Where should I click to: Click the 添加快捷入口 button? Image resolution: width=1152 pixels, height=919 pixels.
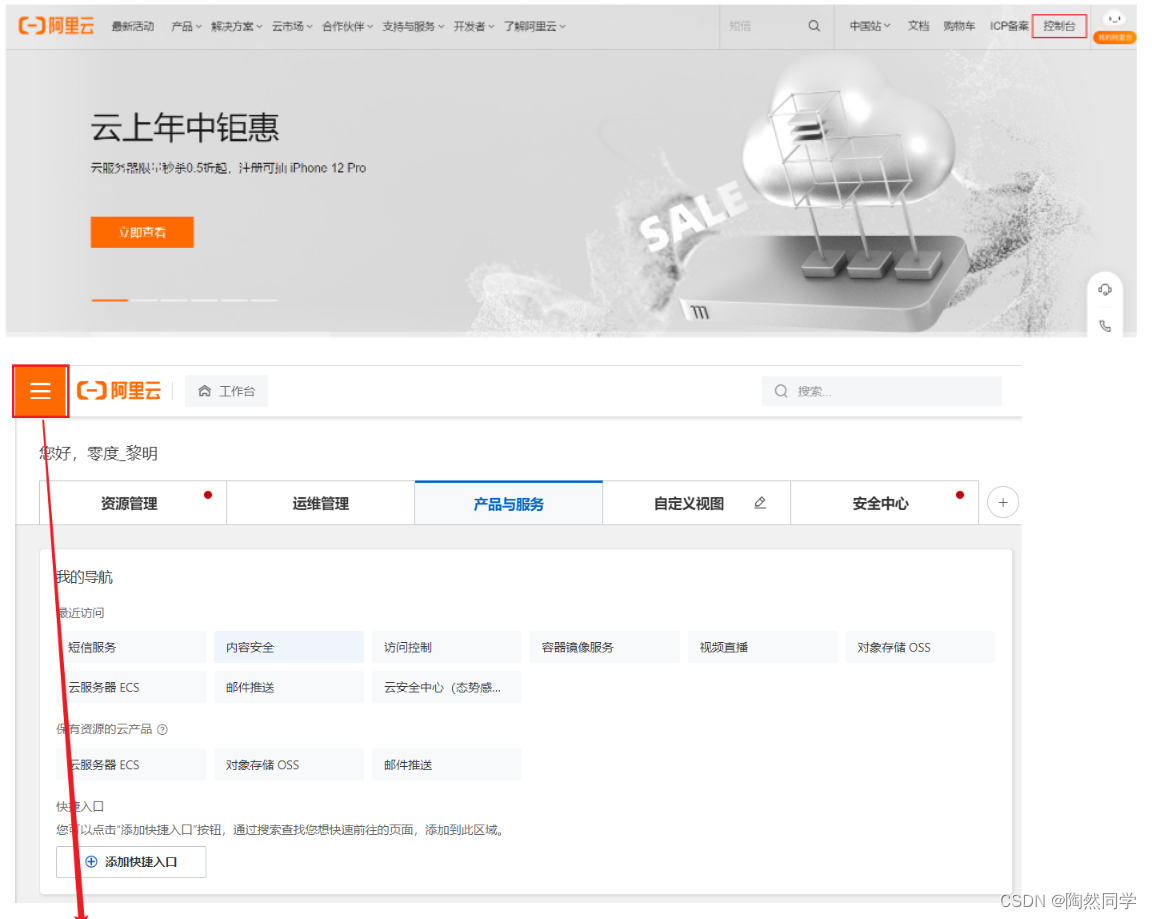coord(132,862)
